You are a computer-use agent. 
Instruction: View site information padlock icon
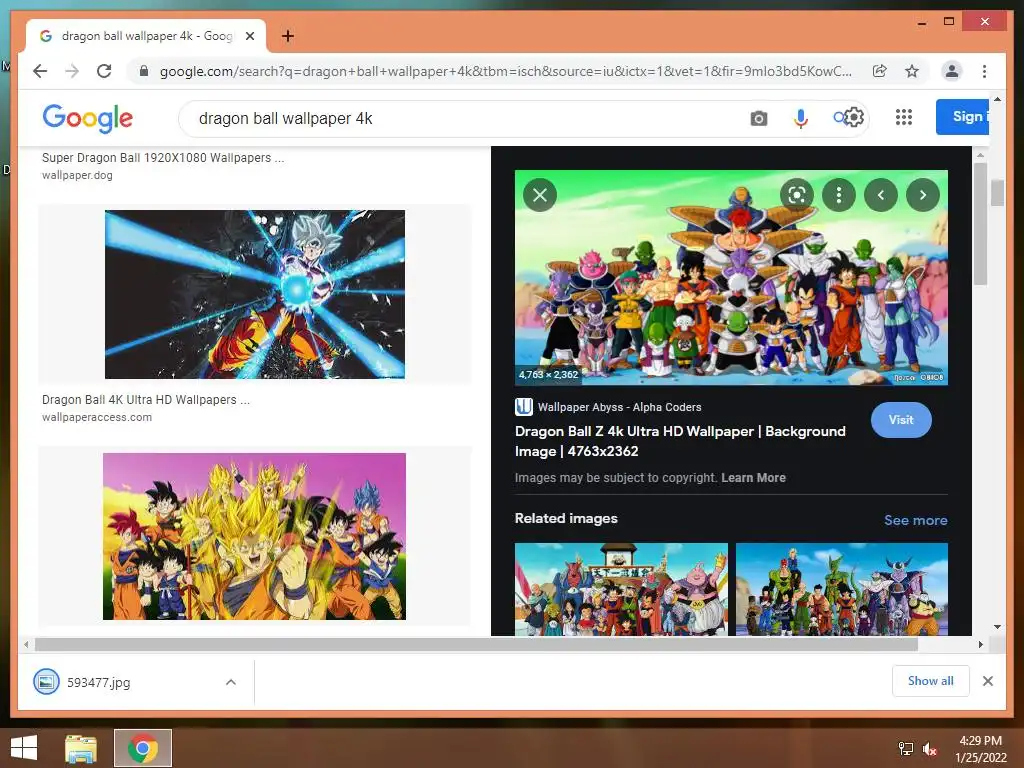(144, 71)
